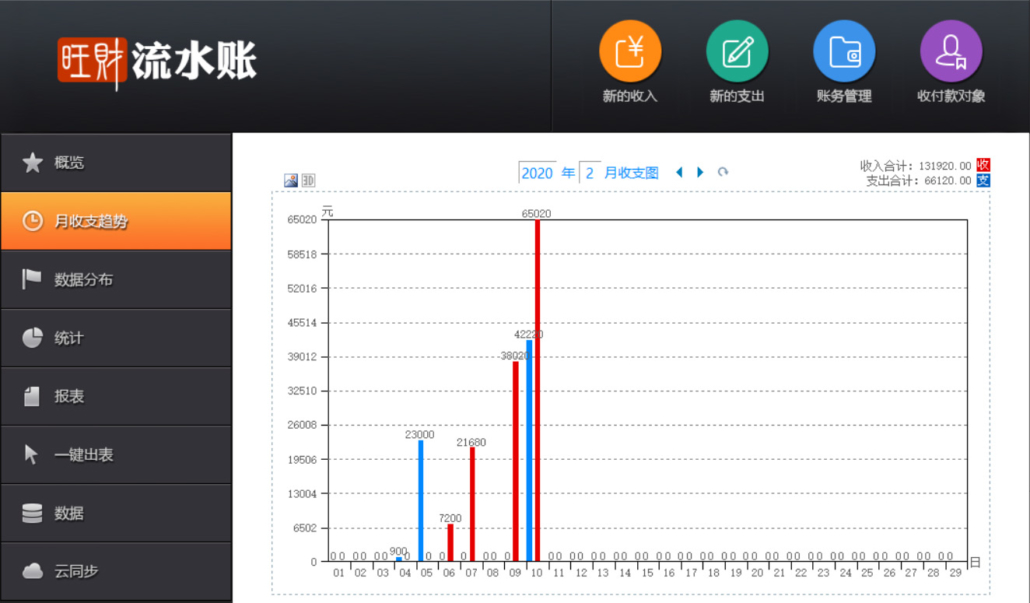Image resolution: width=1030 pixels, height=603 pixels.
Task: Go to next month with right arrow
Action: [700, 172]
